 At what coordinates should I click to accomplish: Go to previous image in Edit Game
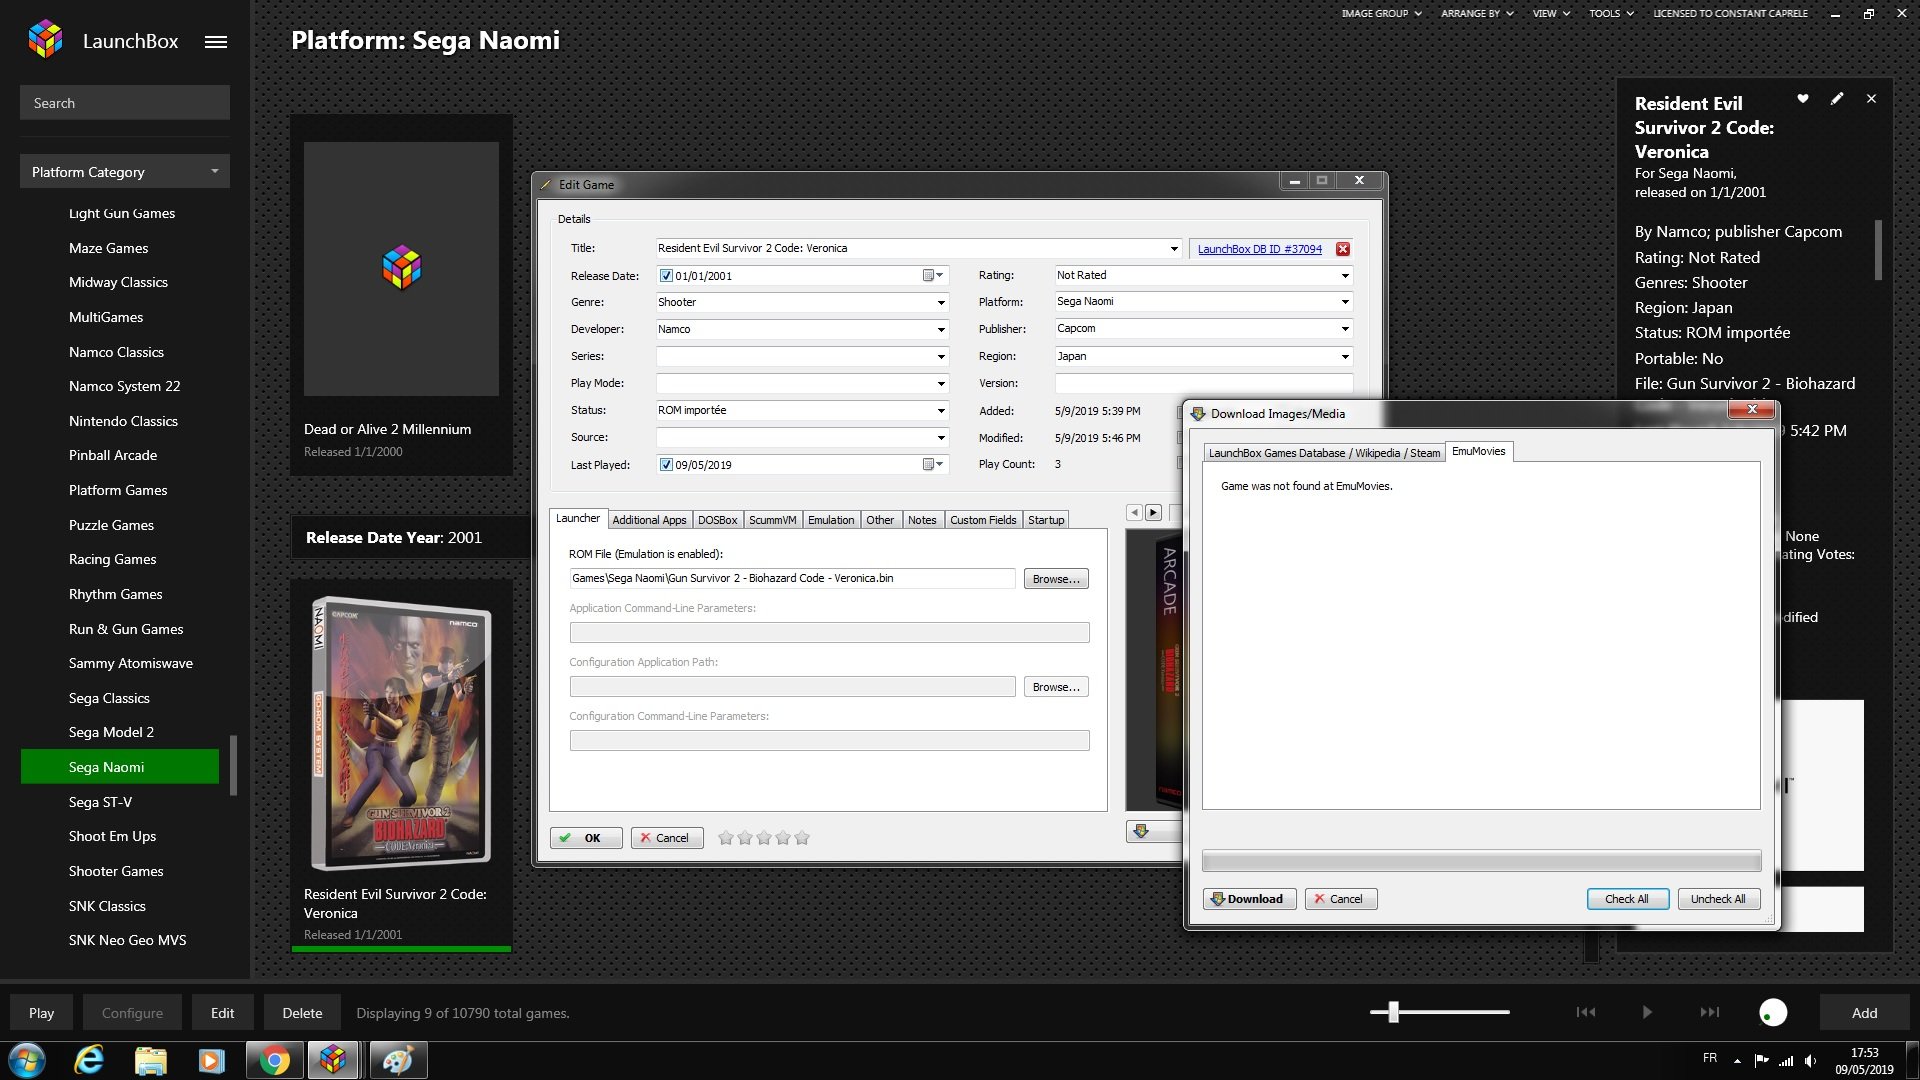click(x=1134, y=512)
